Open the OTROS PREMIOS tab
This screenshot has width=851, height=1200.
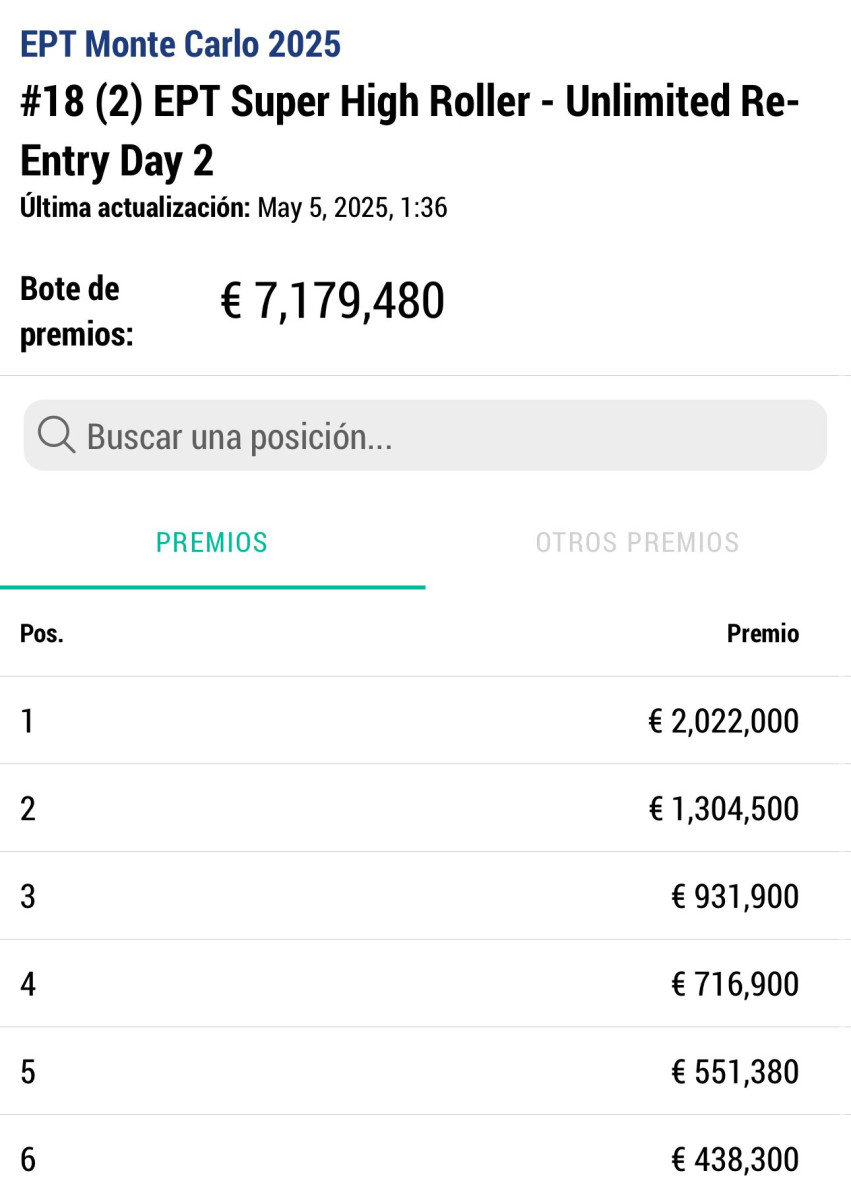(637, 543)
